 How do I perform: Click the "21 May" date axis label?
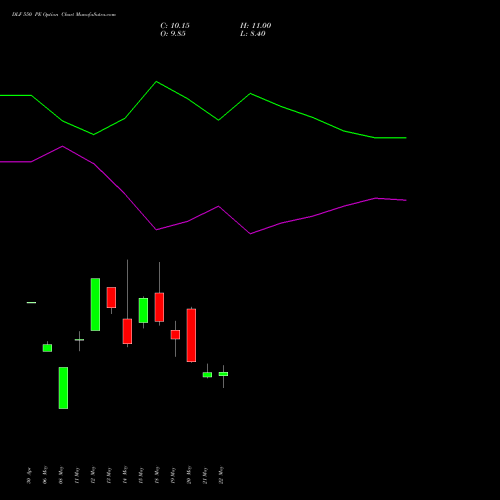click(205, 475)
